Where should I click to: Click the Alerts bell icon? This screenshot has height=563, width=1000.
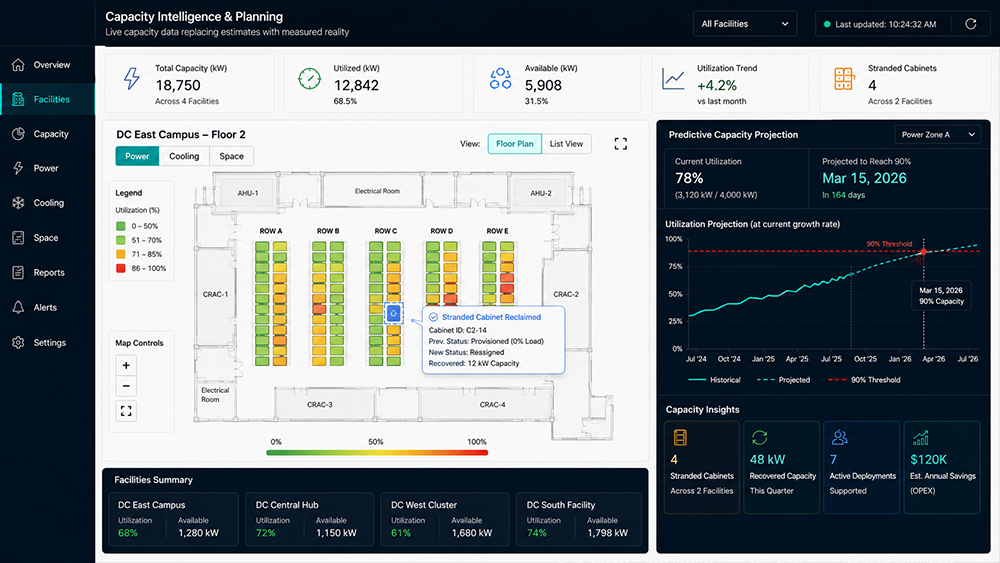click(18, 307)
